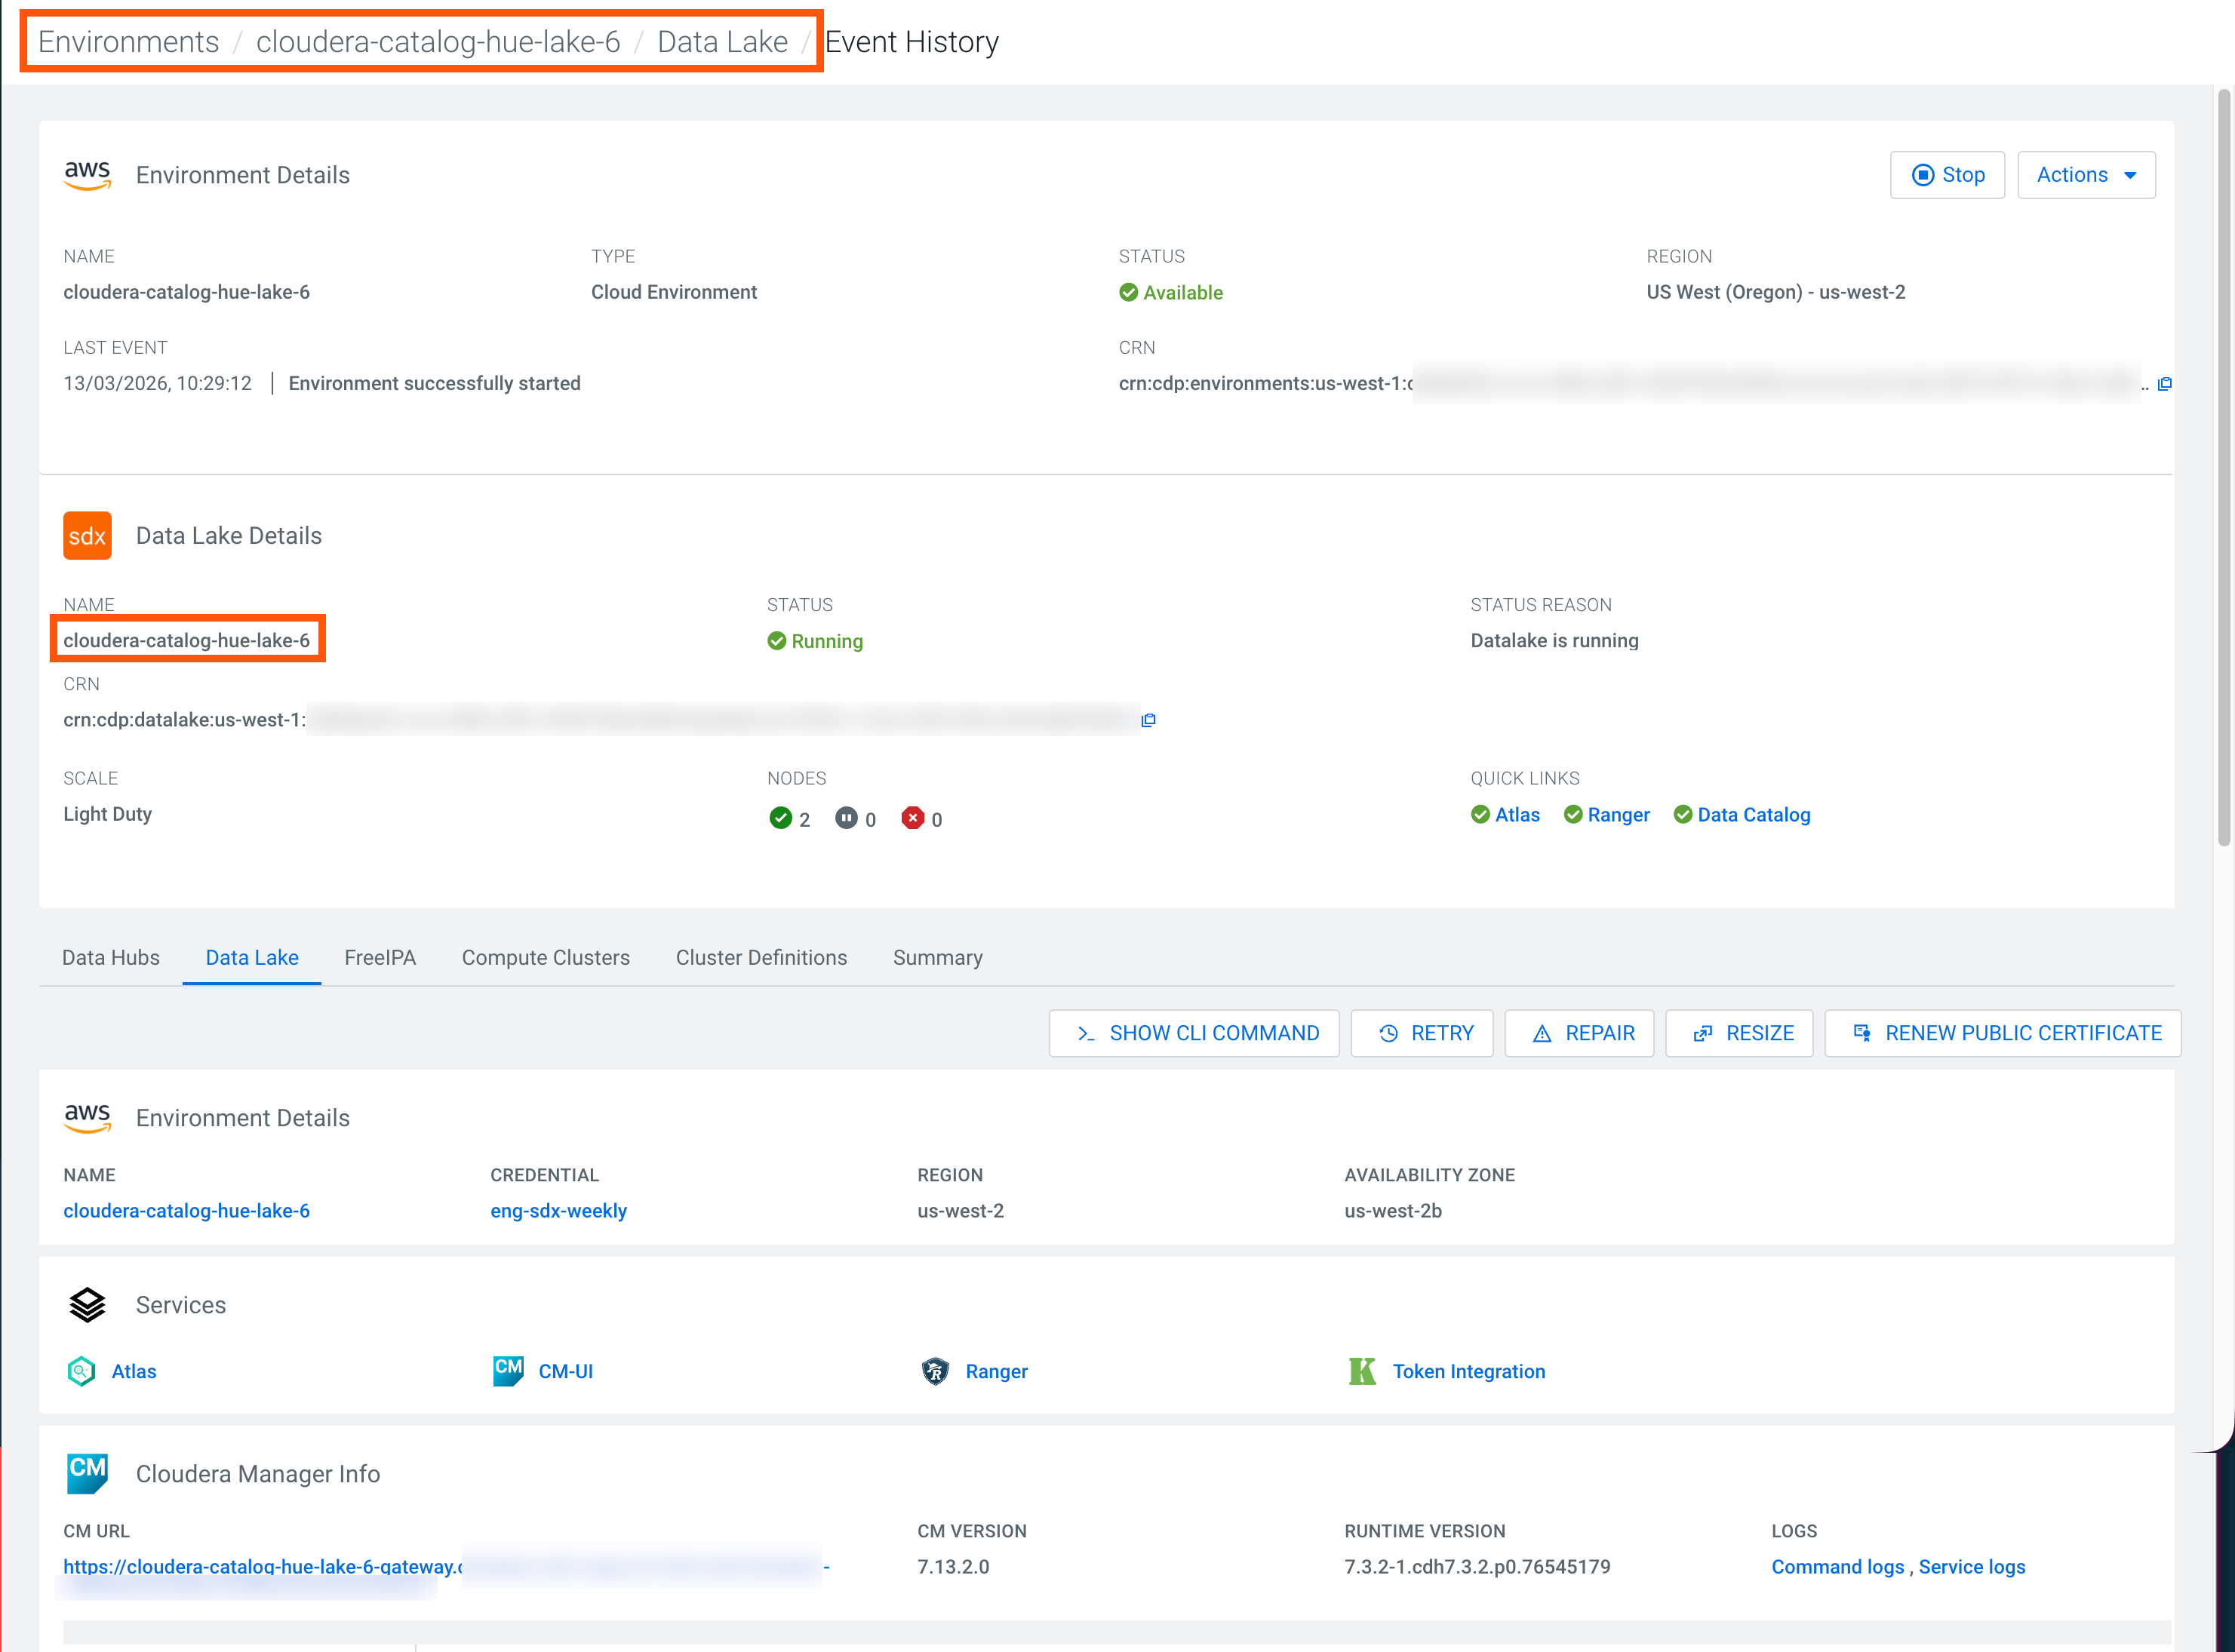The width and height of the screenshot is (2235, 1652).
Task: Copy the environment CRN icon
Action: pyautogui.click(x=2165, y=384)
